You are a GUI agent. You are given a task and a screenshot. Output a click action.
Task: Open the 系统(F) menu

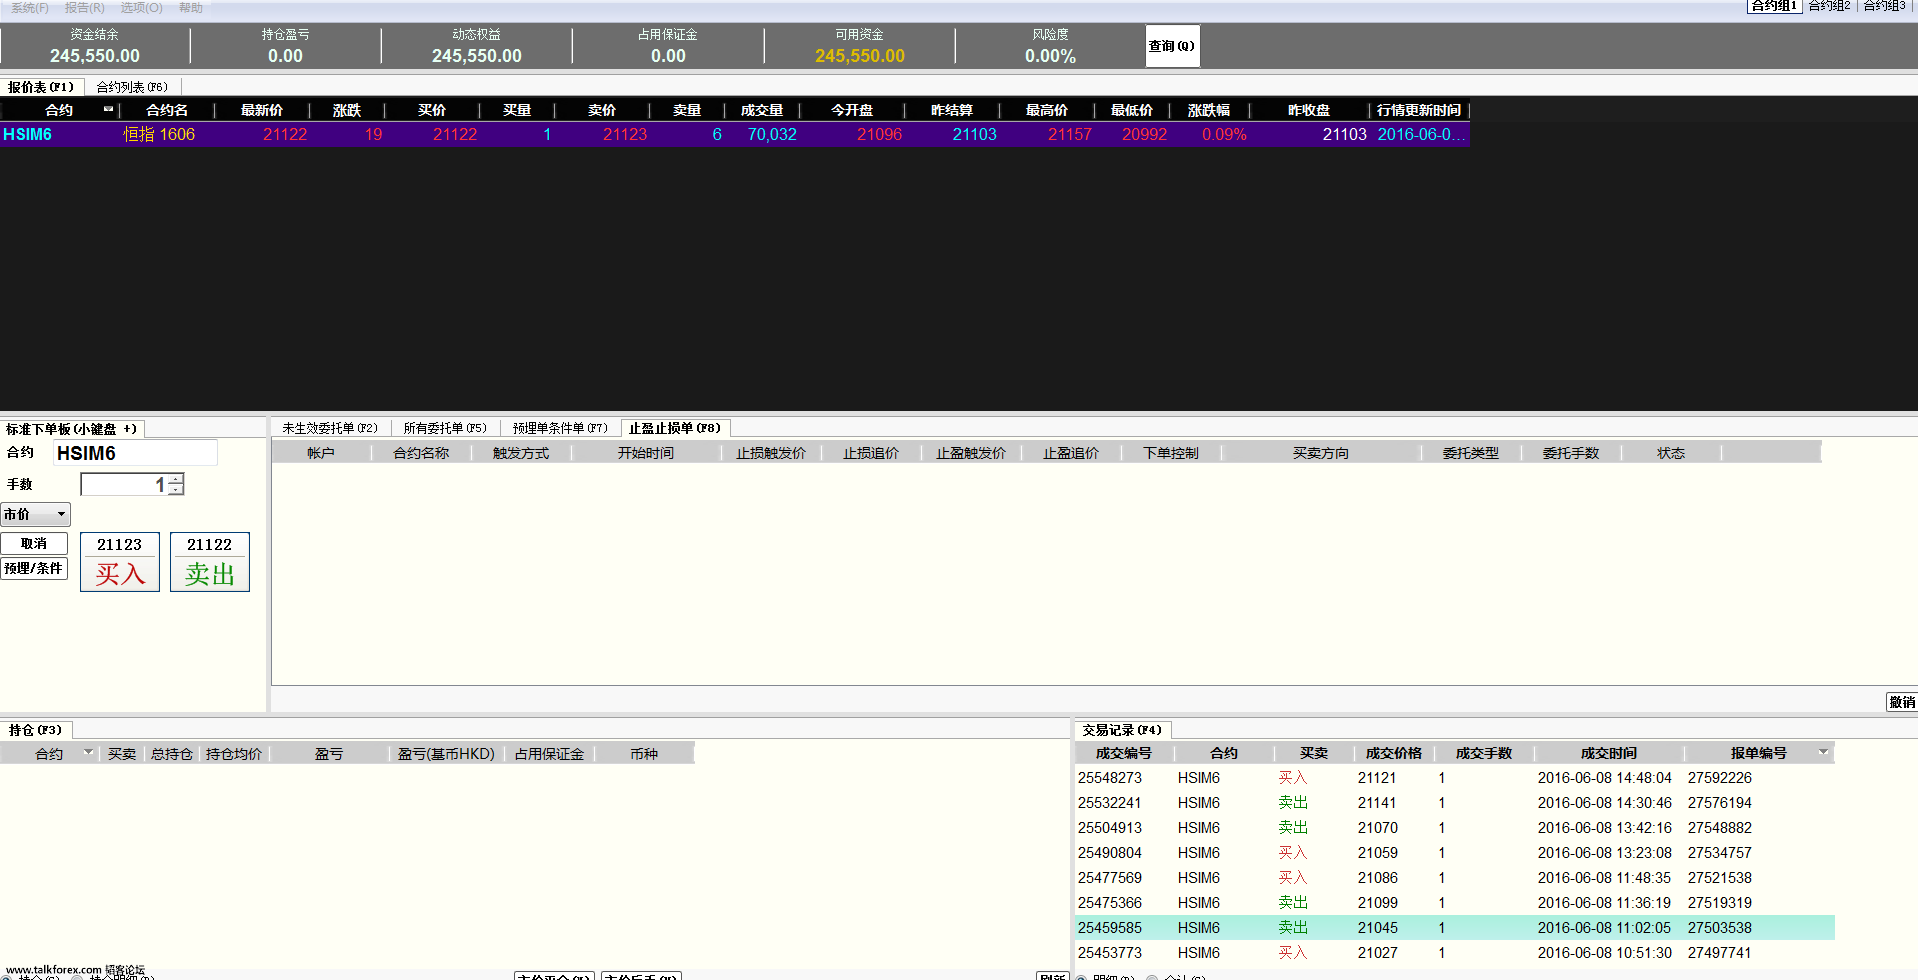point(30,7)
